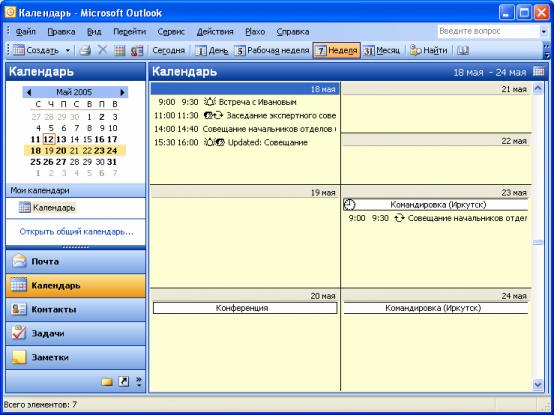
Task: Open the Shortcuts icon in navigation pane
Action: (x=123, y=382)
